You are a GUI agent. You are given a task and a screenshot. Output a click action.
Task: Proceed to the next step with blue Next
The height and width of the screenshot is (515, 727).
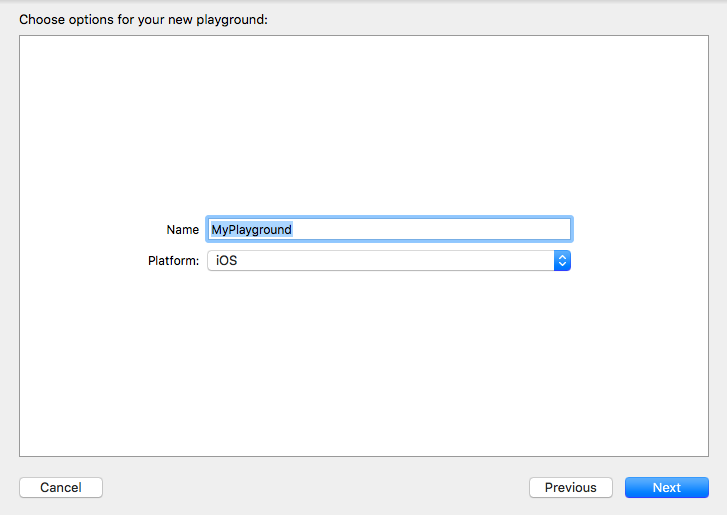point(666,487)
